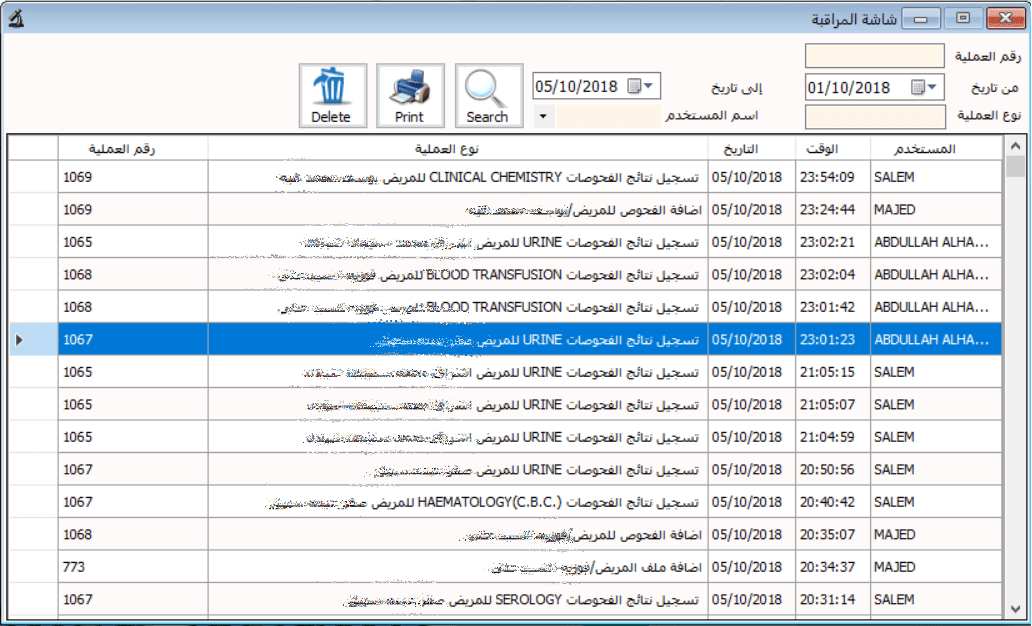Viewport: 1032px width, 626px height.
Task: Click the التاريخ column header
Action: pos(740,149)
